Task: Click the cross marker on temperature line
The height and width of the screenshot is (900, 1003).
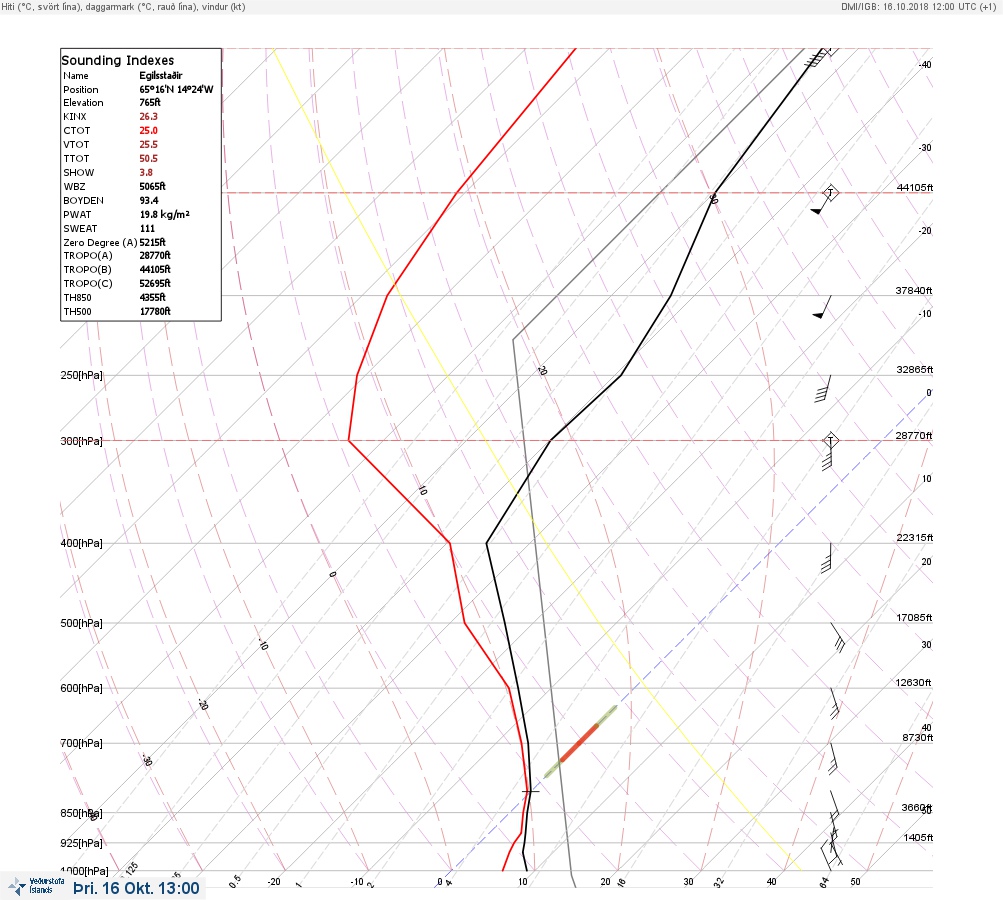Action: tap(530, 791)
